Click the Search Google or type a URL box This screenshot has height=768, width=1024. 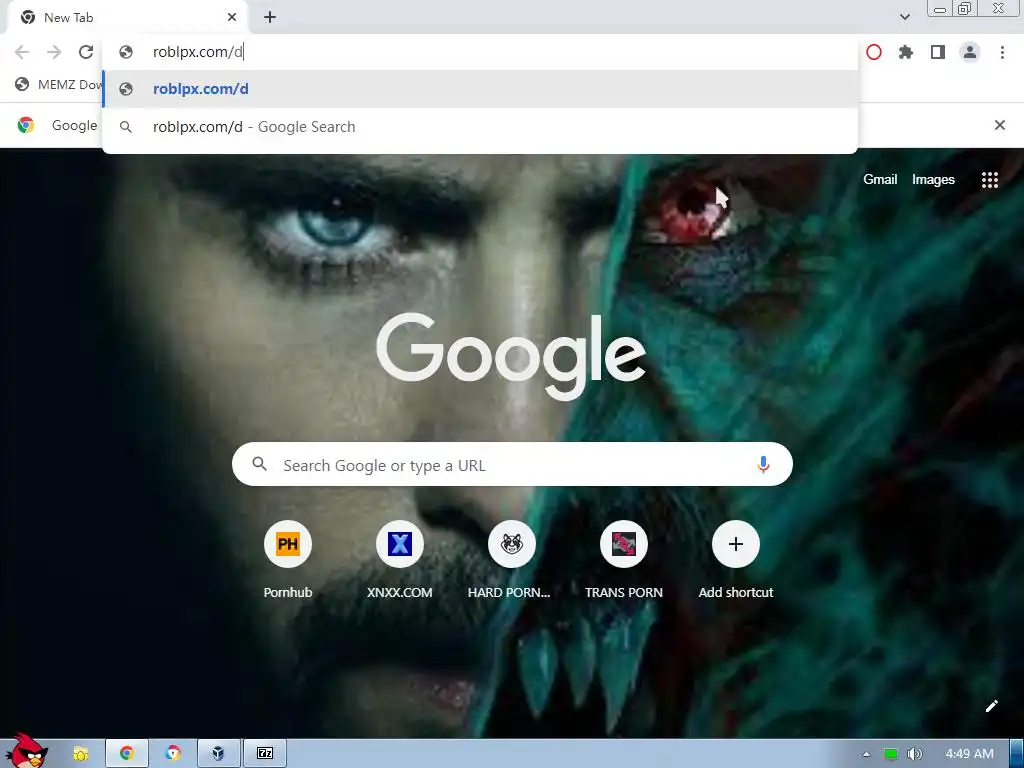pyautogui.click(x=512, y=464)
